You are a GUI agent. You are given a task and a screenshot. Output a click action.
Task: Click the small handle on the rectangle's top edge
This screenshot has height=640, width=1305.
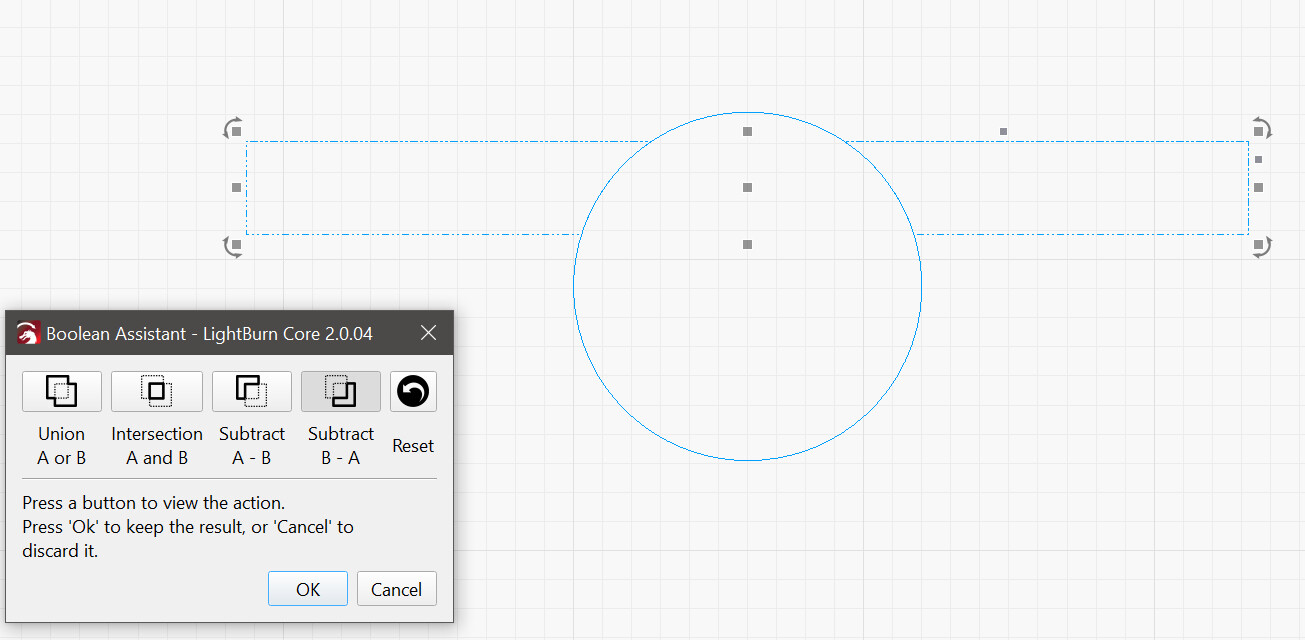tap(1003, 131)
